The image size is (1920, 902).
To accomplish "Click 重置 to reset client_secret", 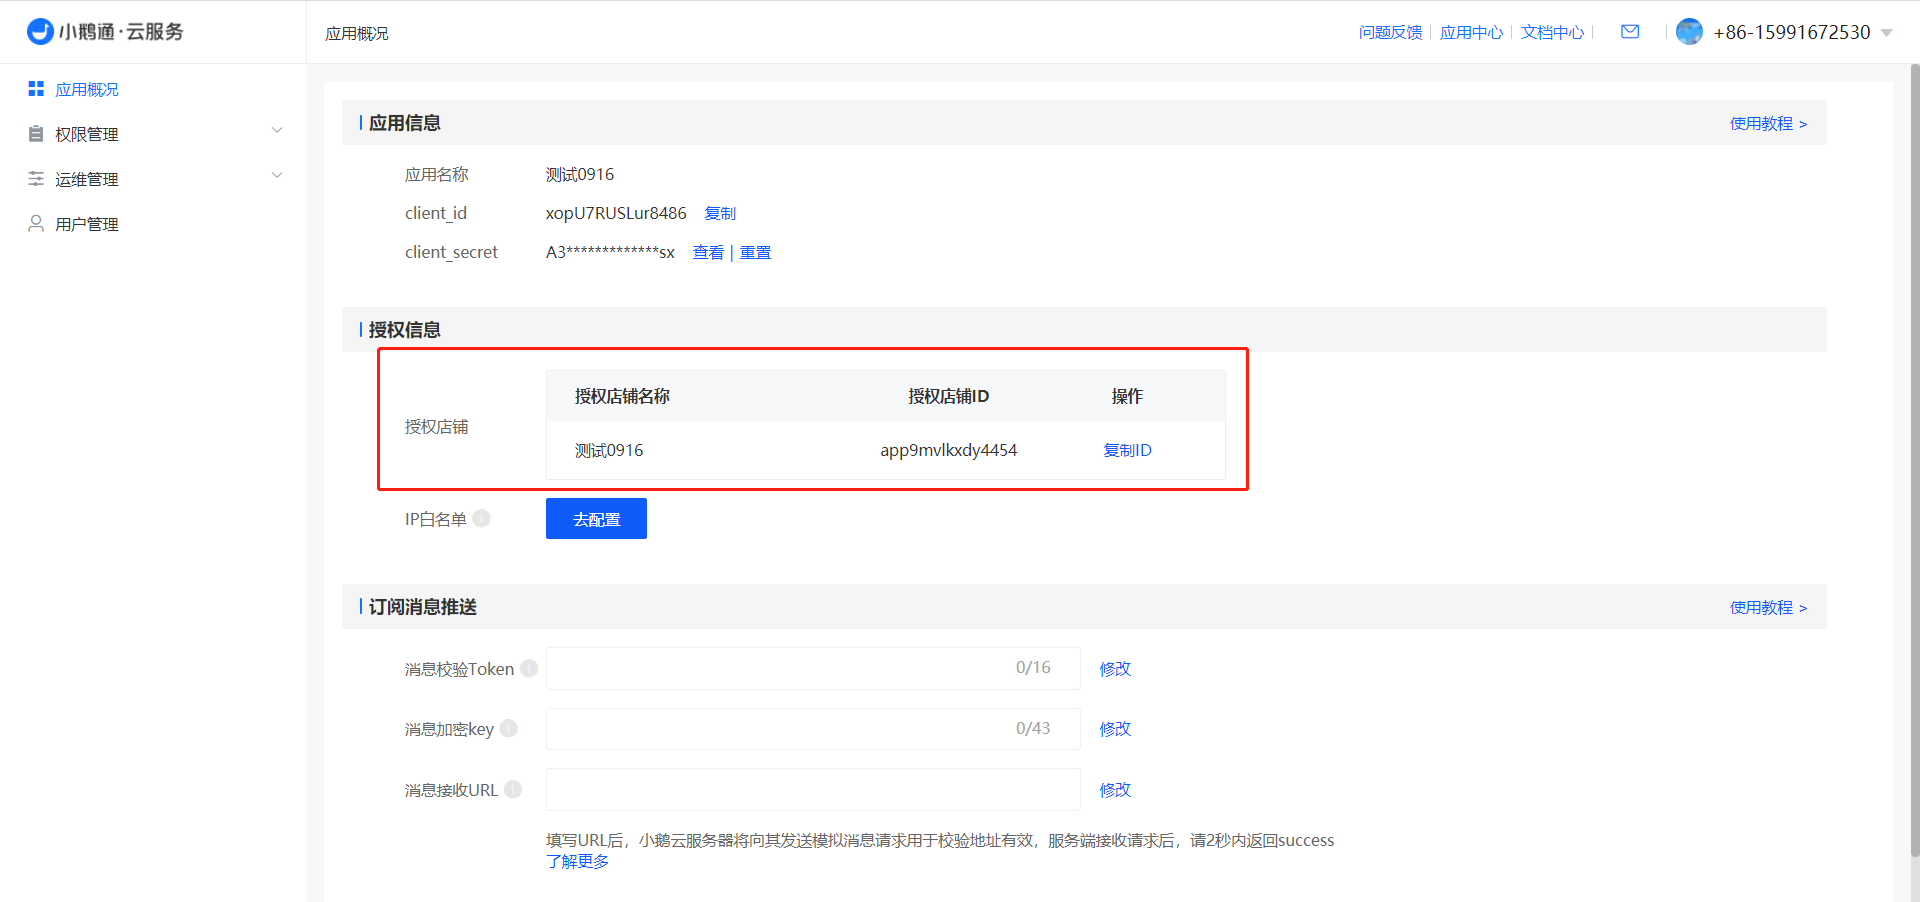I will point(755,252).
